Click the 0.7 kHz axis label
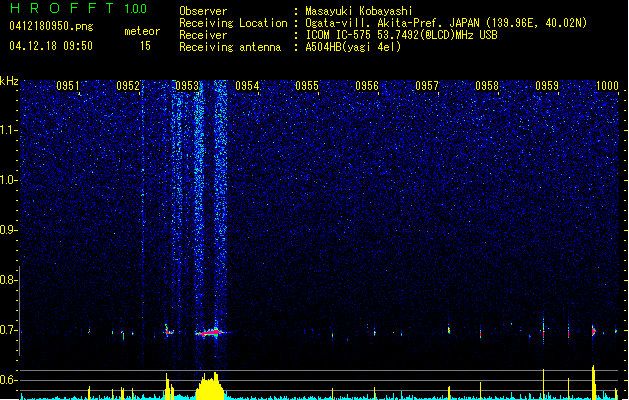Image resolution: width=629 pixels, height=400 pixels. coord(8,330)
